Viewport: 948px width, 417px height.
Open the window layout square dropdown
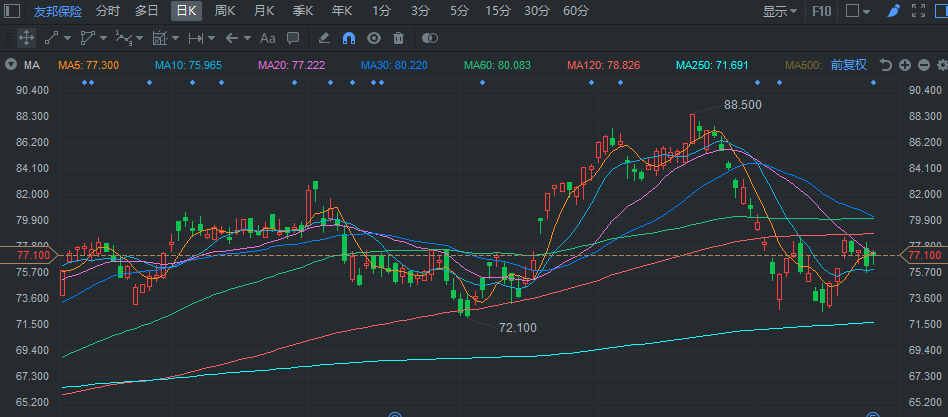coord(858,11)
